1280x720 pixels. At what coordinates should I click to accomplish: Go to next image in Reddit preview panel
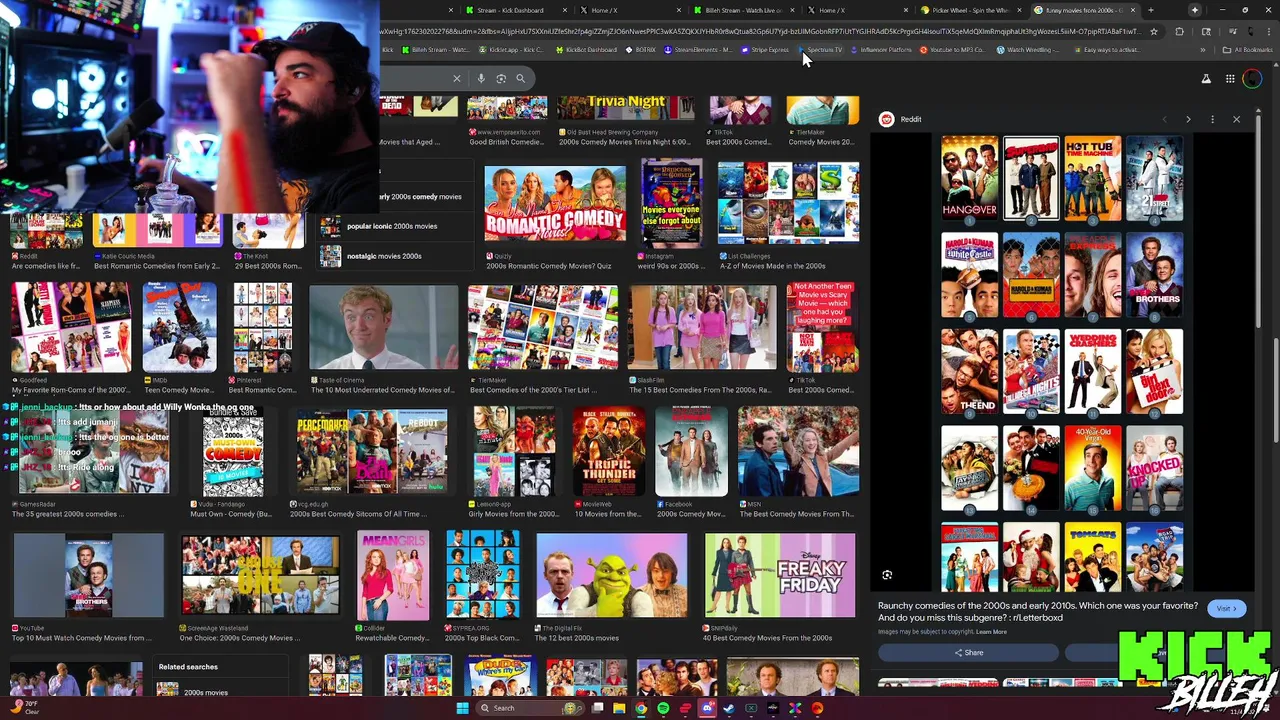(1188, 119)
